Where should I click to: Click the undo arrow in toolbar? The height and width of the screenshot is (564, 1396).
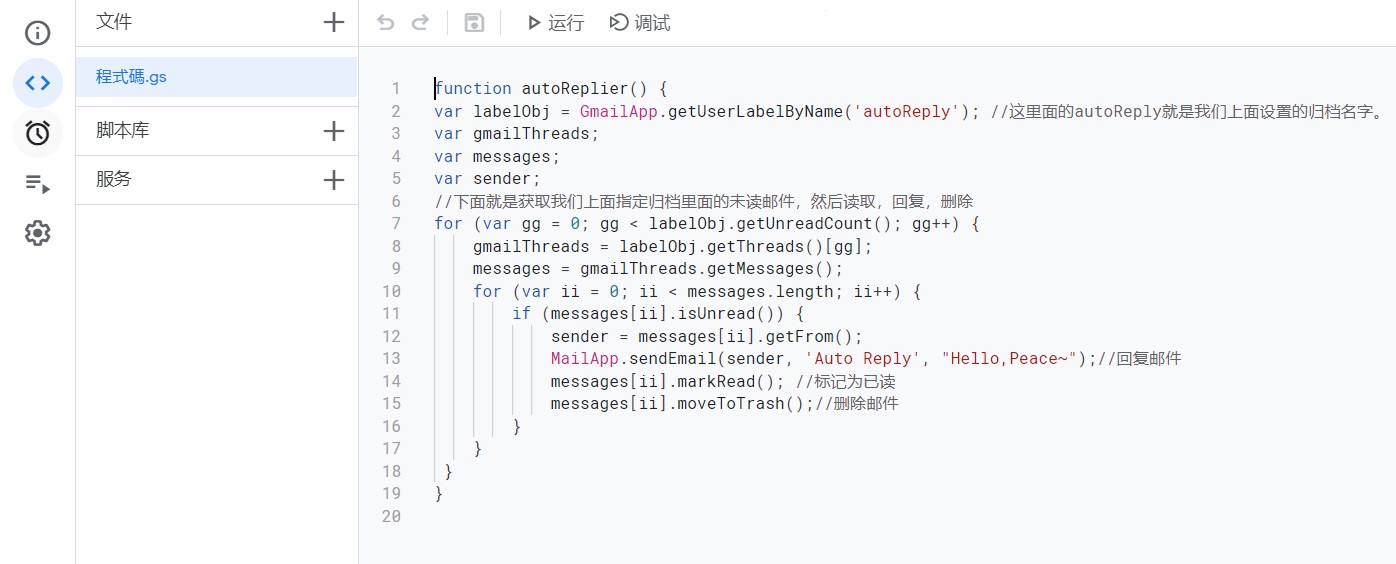[385, 23]
